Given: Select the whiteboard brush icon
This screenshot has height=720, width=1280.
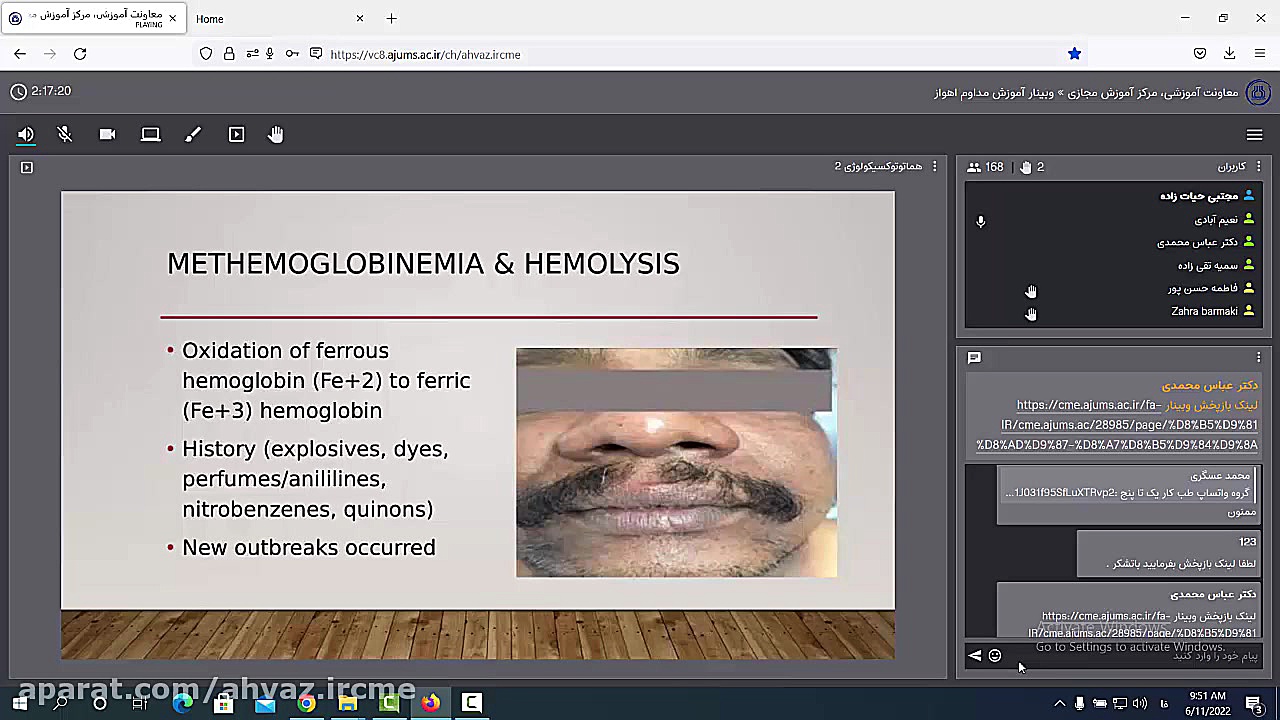Looking at the screenshot, I should [193, 134].
